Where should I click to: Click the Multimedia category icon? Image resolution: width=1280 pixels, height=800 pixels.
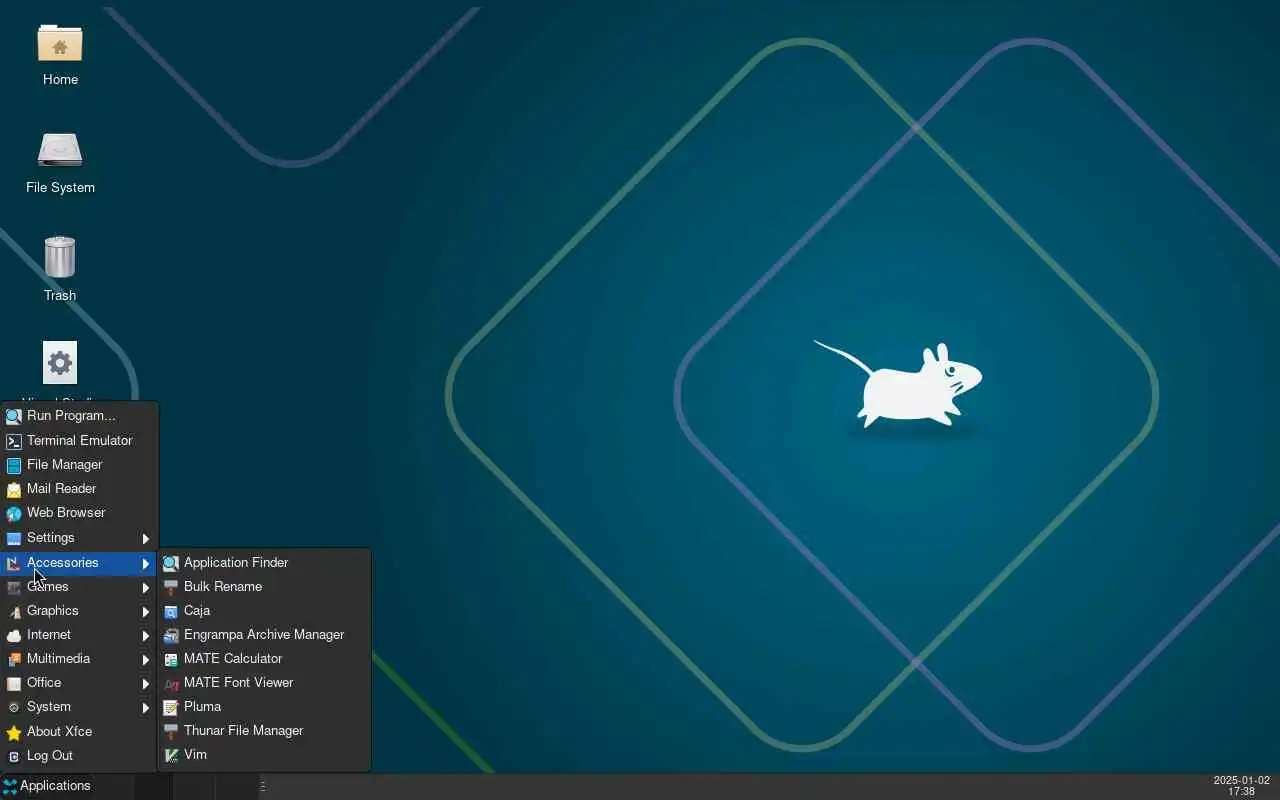[14, 659]
